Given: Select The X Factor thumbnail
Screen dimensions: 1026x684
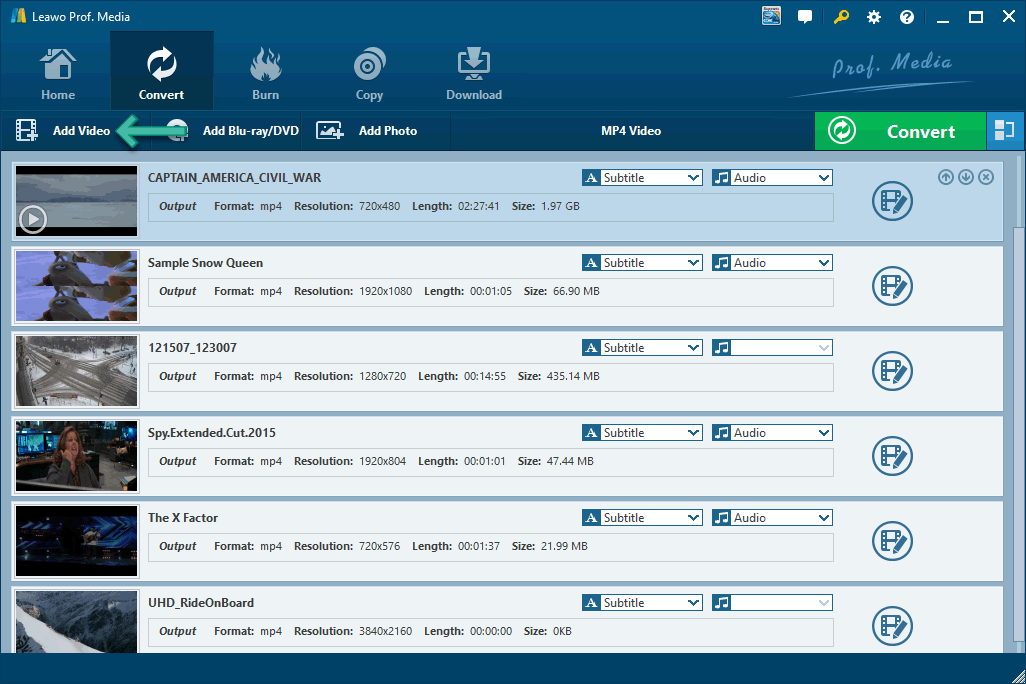Looking at the screenshot, I should 77,541.
